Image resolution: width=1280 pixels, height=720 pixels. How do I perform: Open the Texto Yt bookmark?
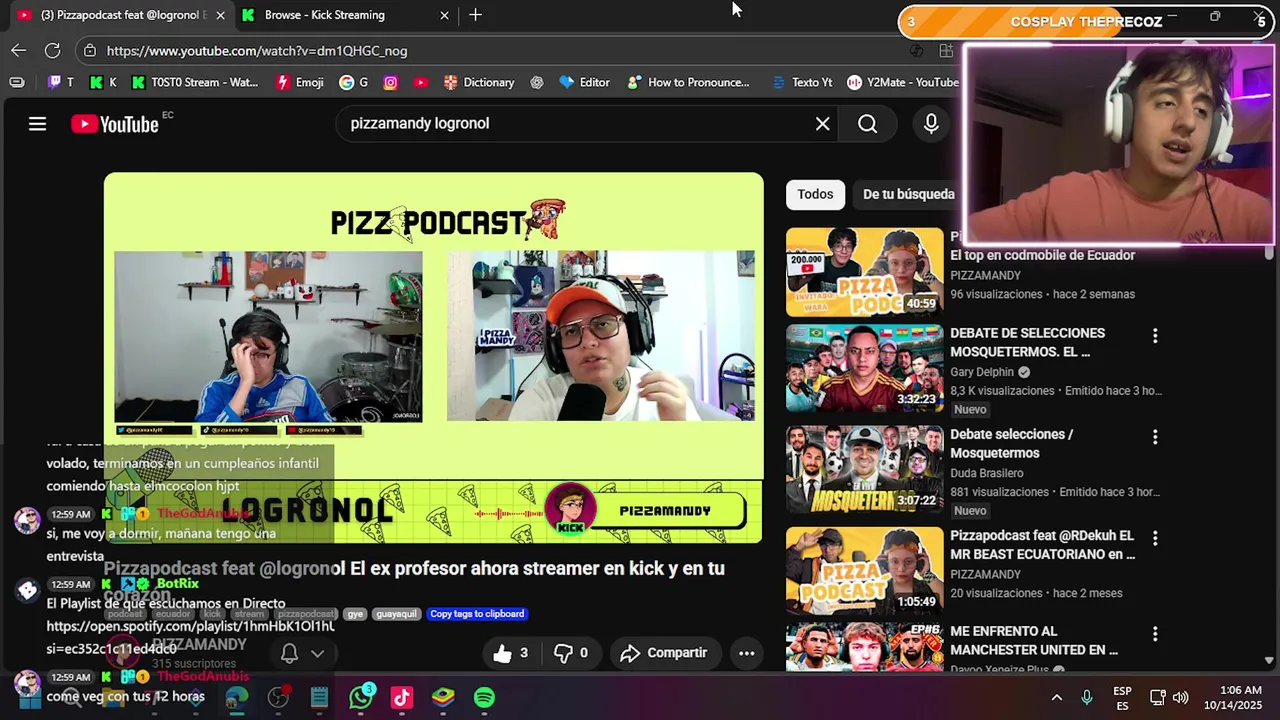802,82
